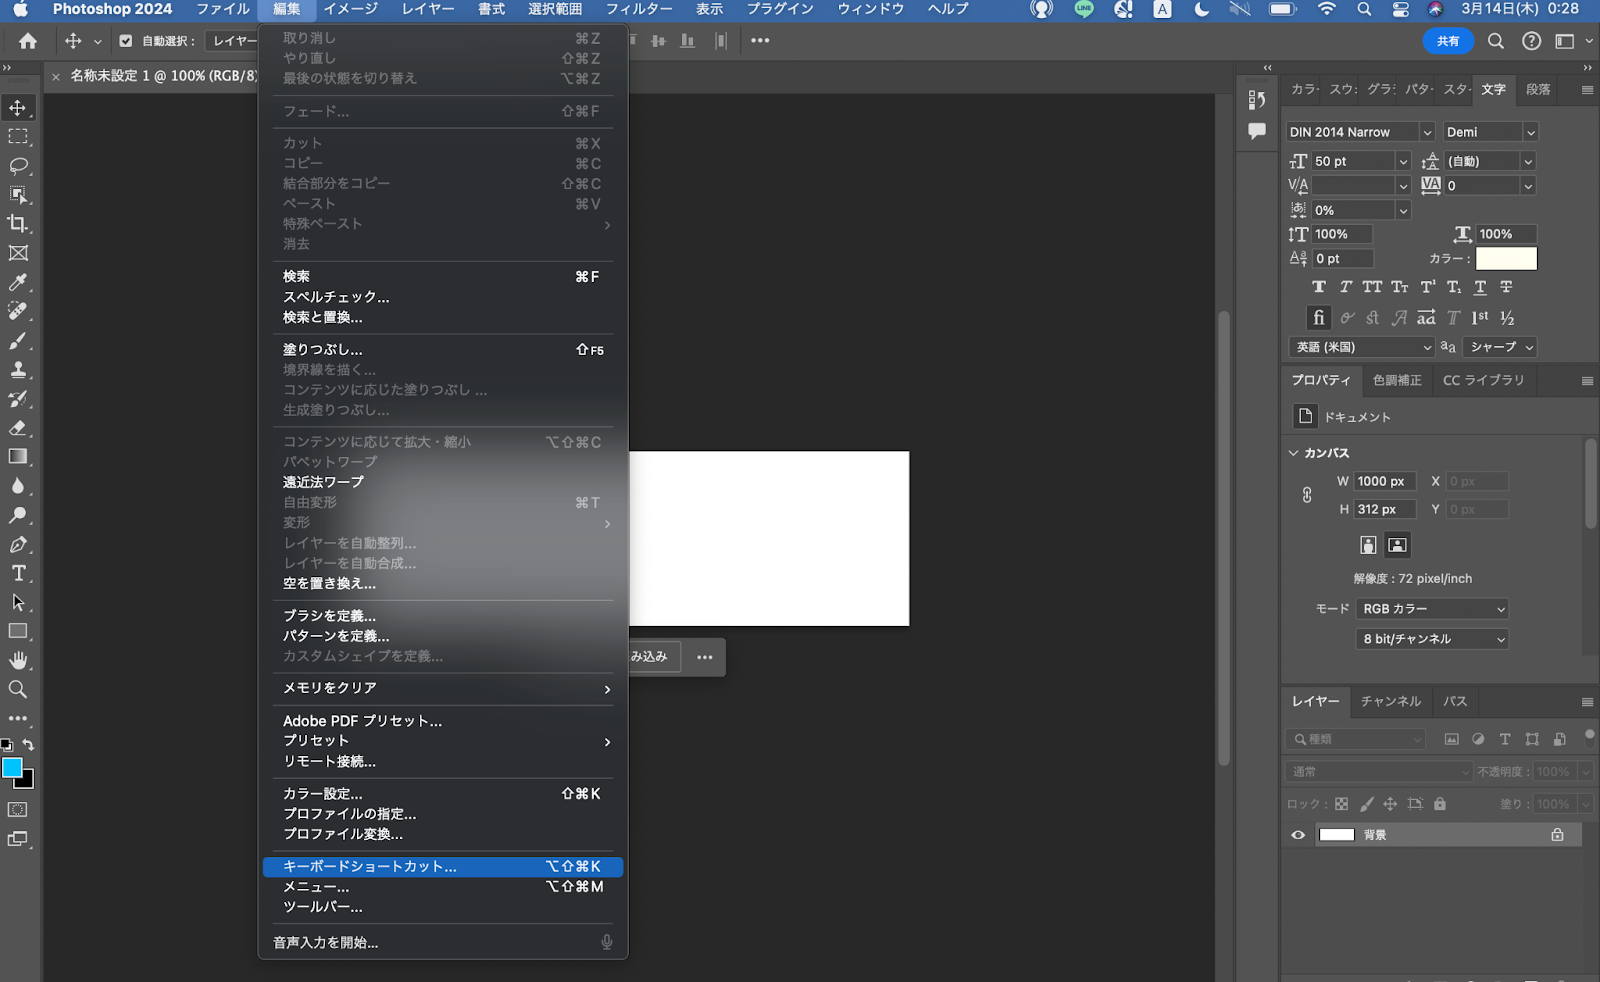Select the Frame tool
Screen dimensions: 1600x982
click(x=18, y=253)
